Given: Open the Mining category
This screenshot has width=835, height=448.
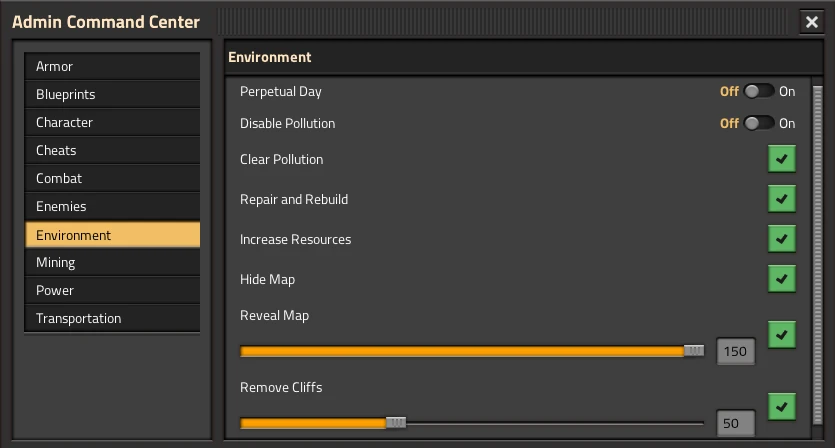Looking at the screenshot, I should [x=112, y=263].
